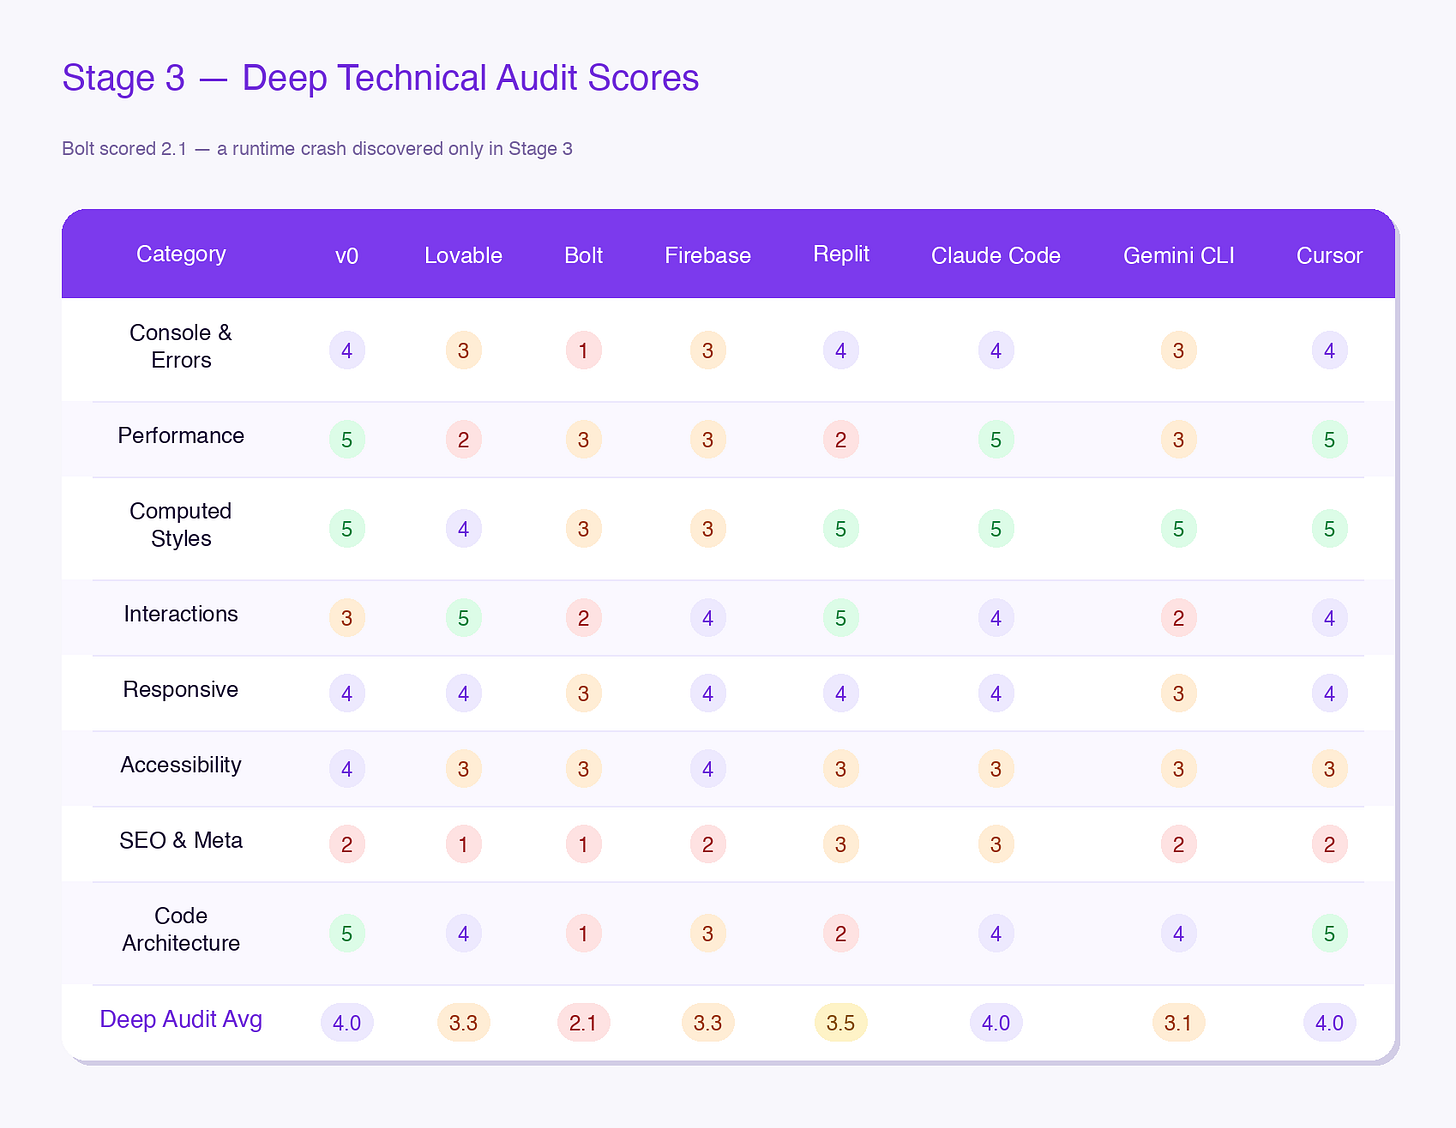Click Claude Code's SEO & Meta score 3

(x=996, y=845)
